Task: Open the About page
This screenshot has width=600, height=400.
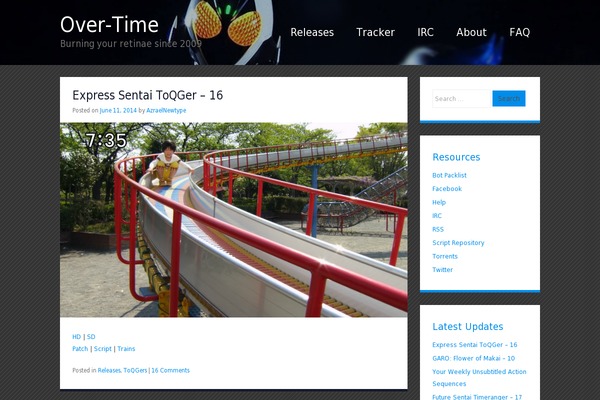Action: [x=471, y=32]
